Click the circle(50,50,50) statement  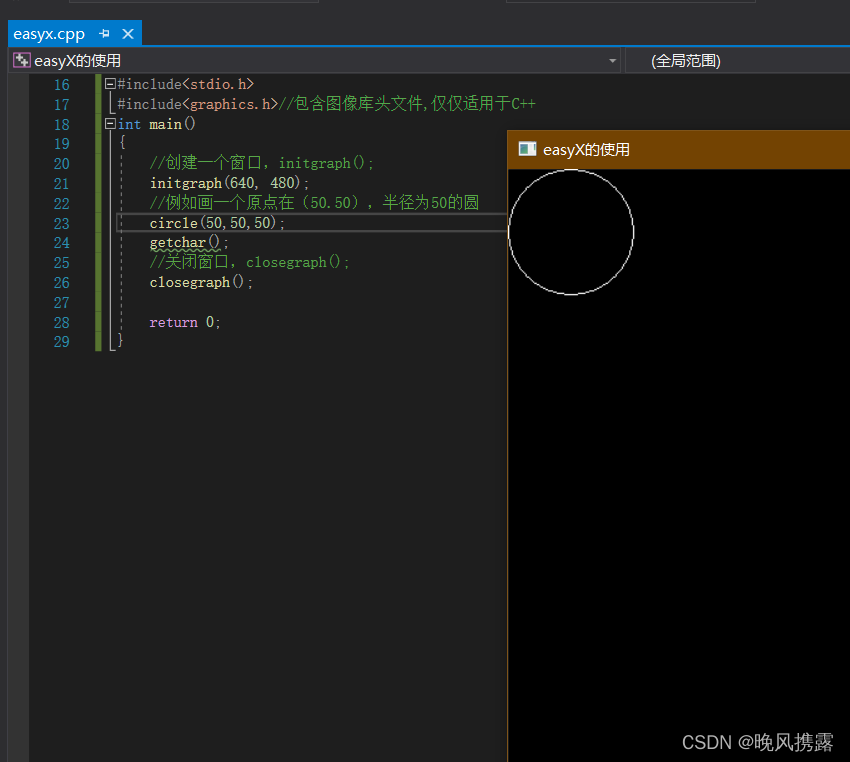pyautogui.click(x=217, y=223)
